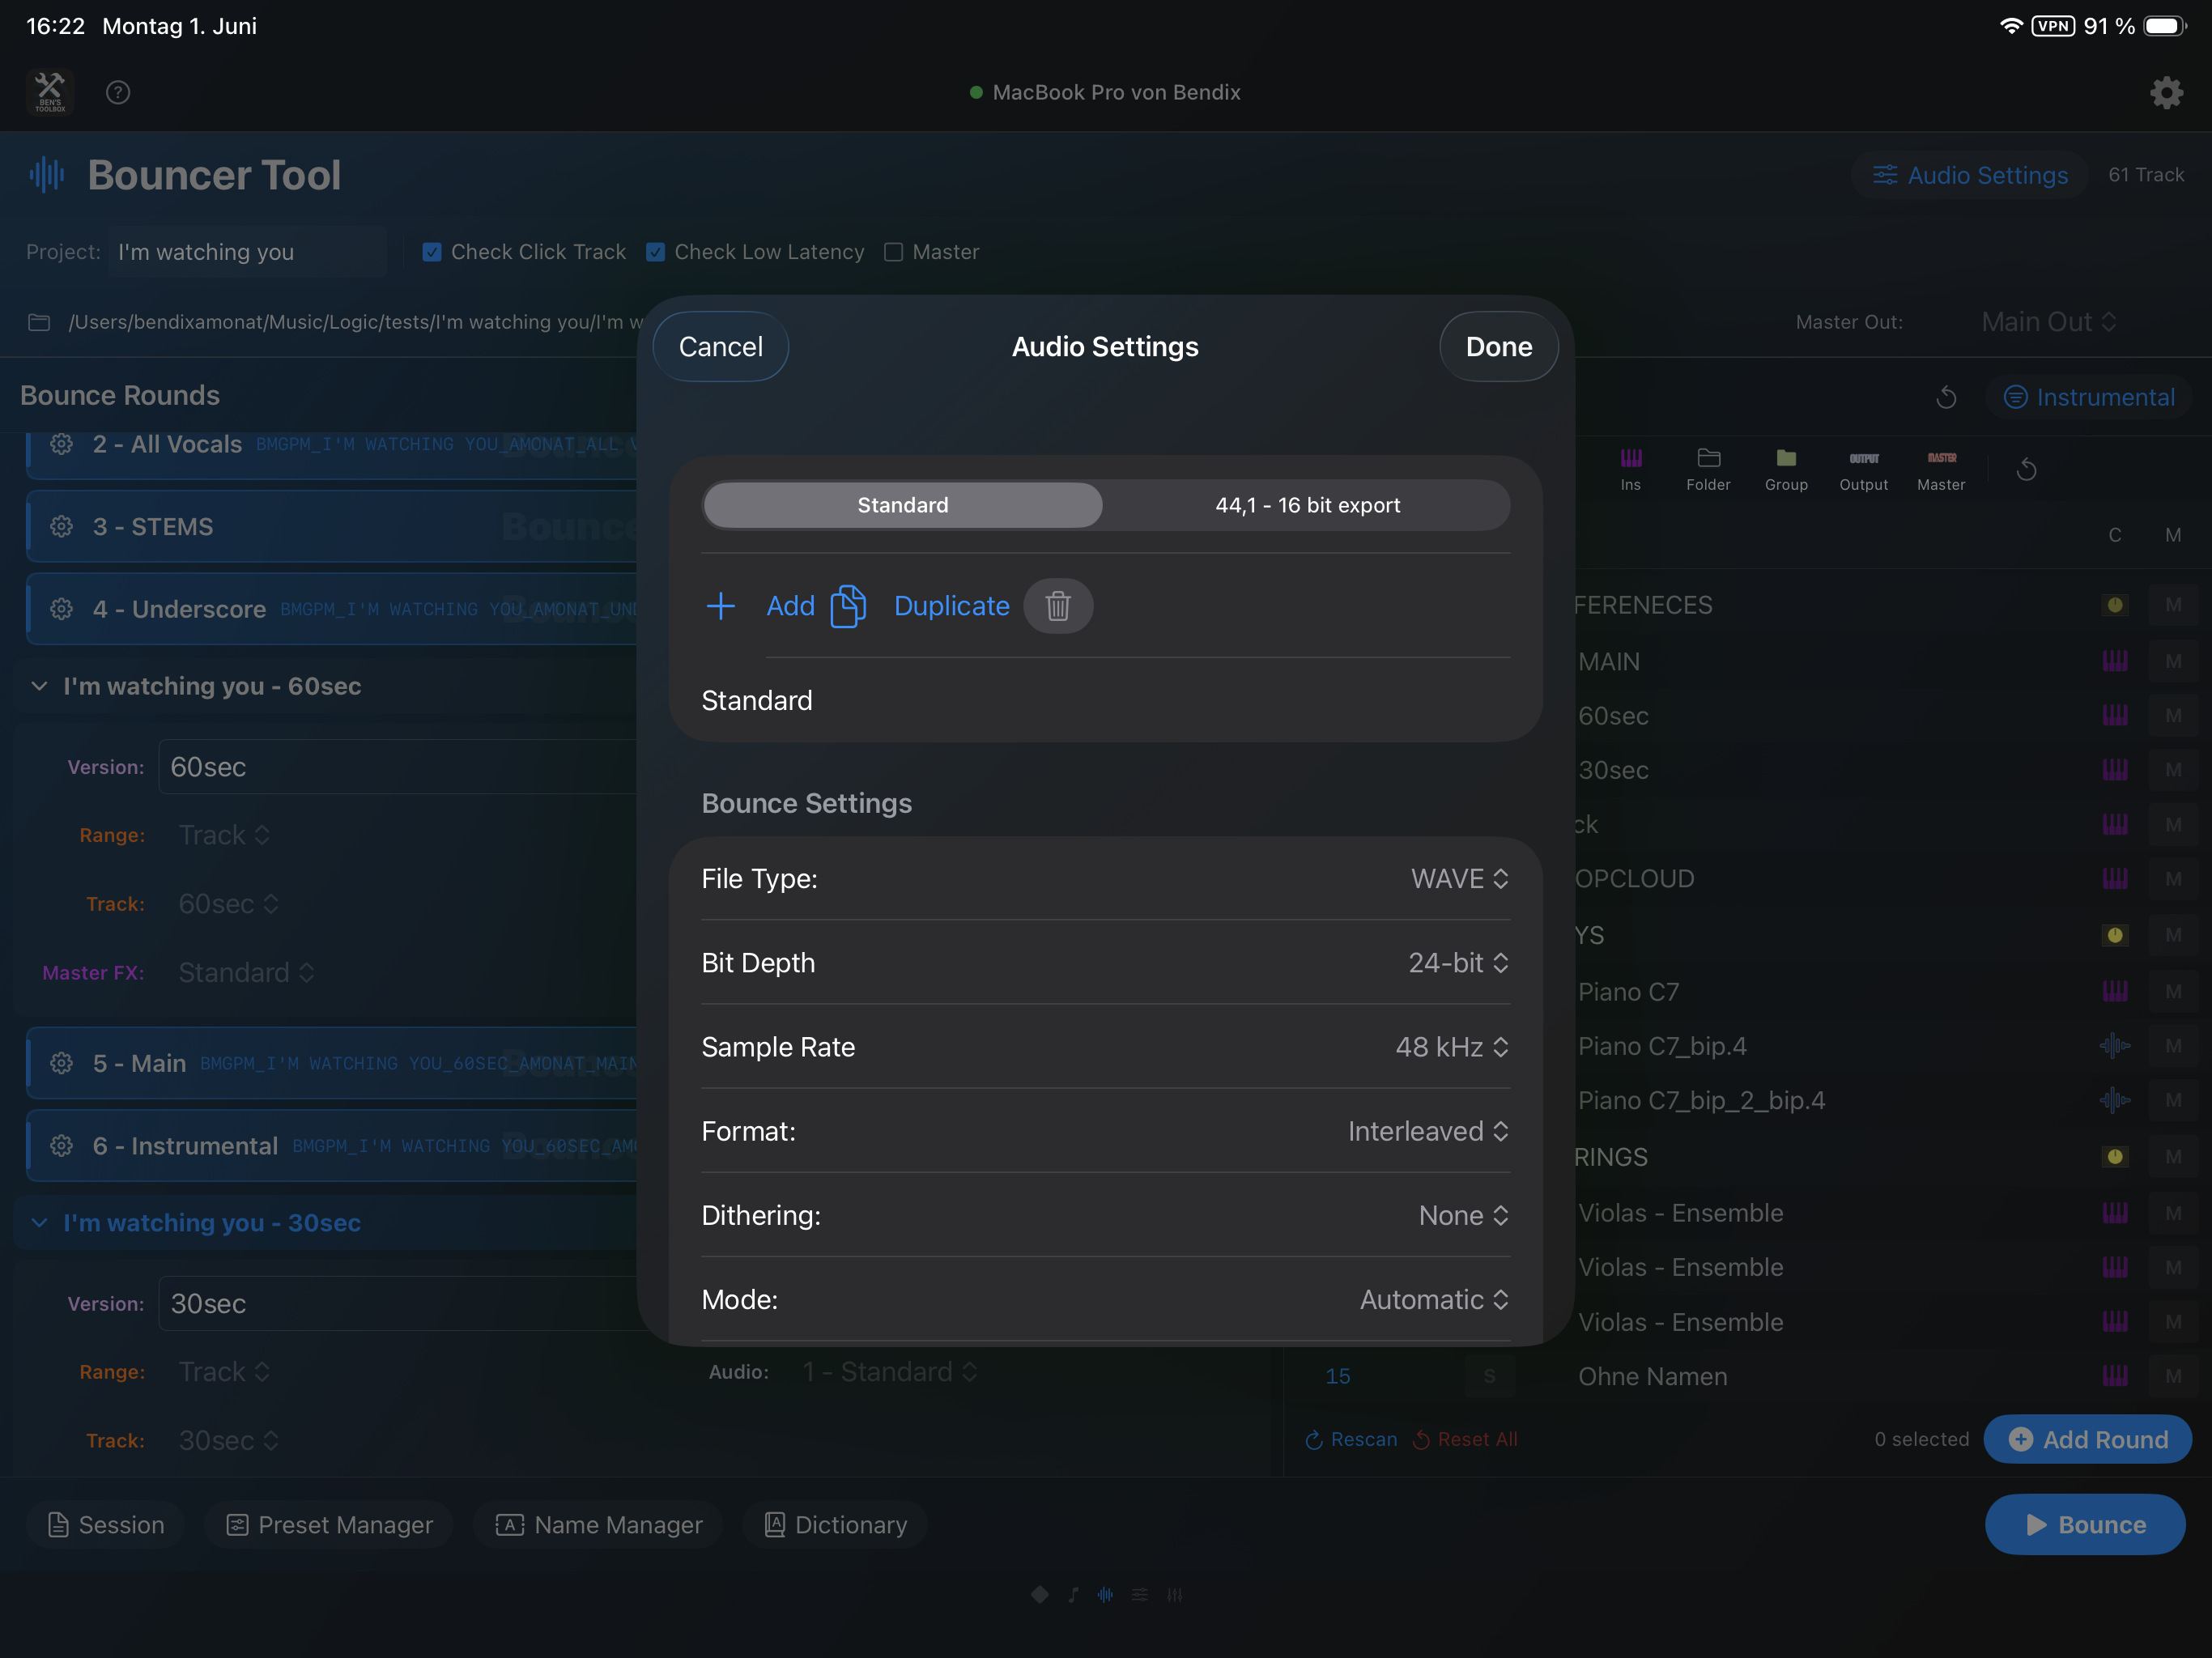
Task: Select the 44,1 - 16 bit export segment
Action: coord(1307,505)
